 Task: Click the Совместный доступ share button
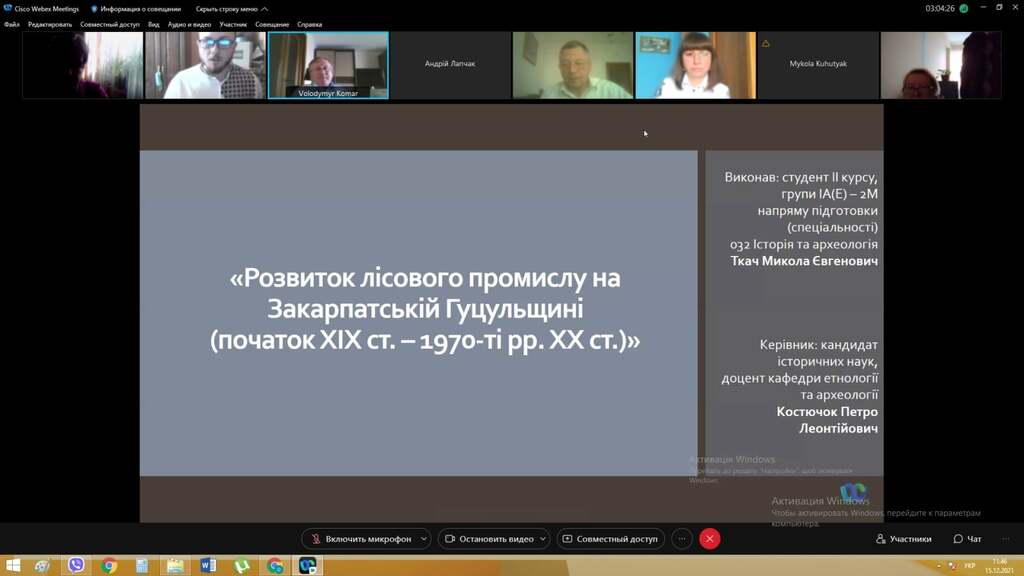[610, 539]
